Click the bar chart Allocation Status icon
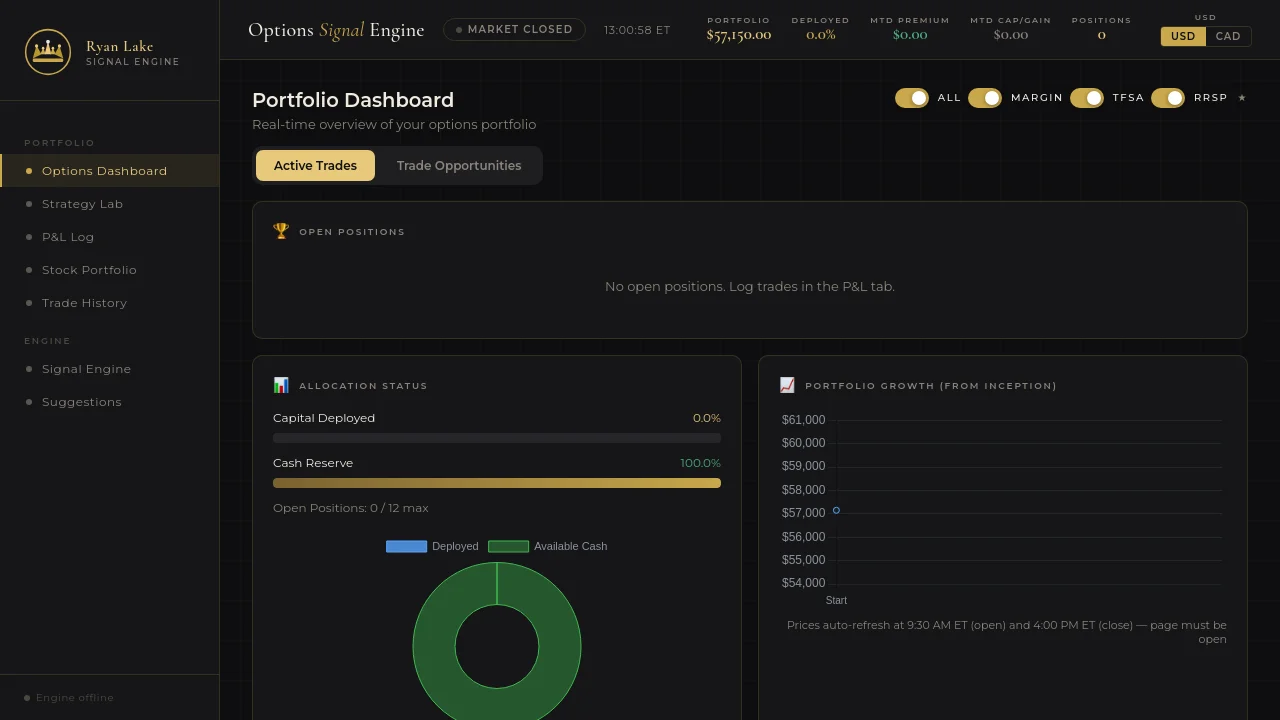Viewport: 1280px width, 720px height. click(x=281, y=385)
